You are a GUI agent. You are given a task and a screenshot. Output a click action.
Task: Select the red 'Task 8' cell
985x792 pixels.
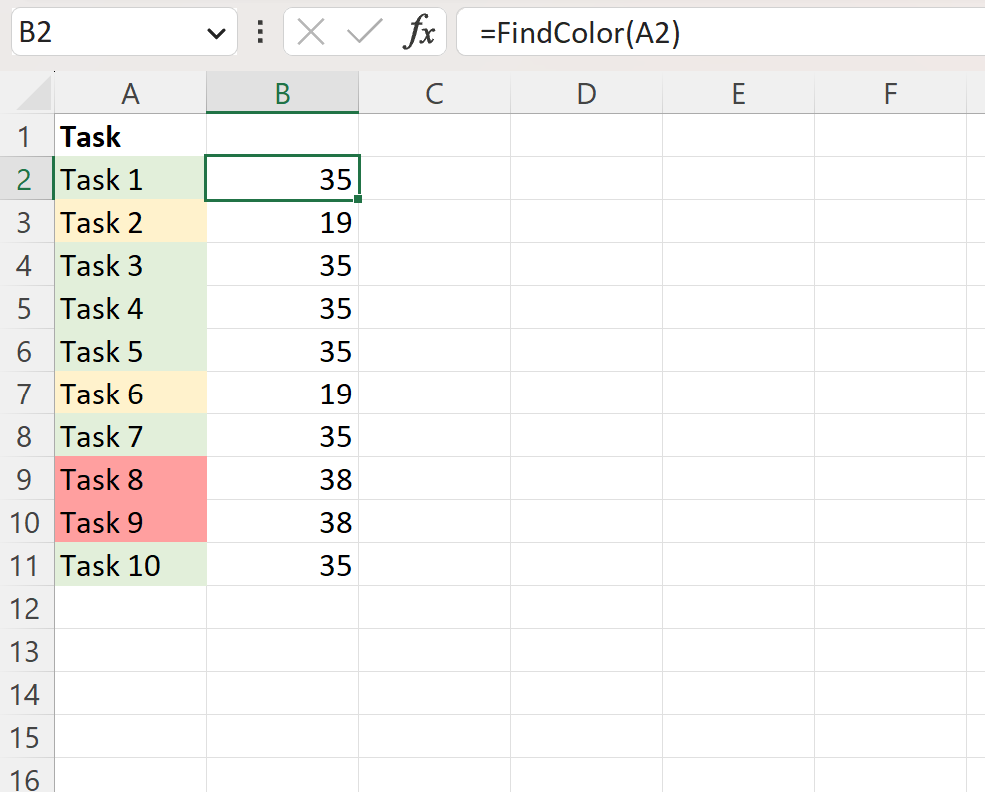click(x=130, y=479)
